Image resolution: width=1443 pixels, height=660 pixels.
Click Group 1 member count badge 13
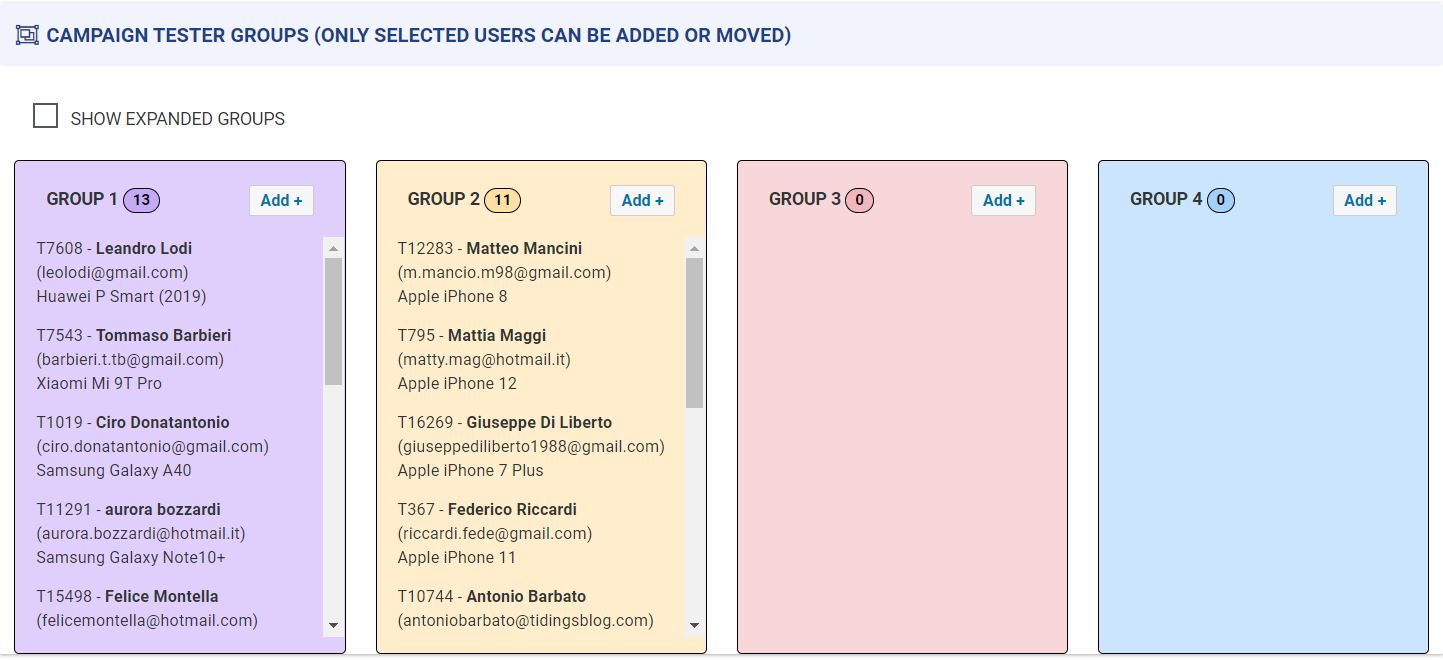(142, 200)
